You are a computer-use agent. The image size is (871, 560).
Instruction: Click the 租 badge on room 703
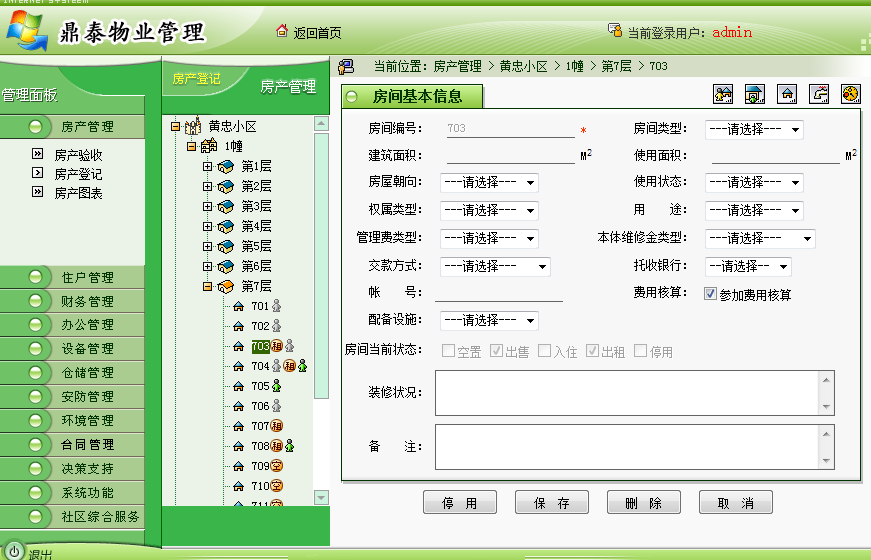pos(277,346)
